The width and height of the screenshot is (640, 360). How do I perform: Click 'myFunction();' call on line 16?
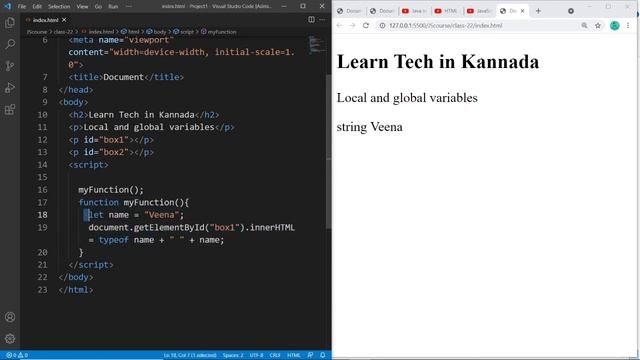coord(111,190)
